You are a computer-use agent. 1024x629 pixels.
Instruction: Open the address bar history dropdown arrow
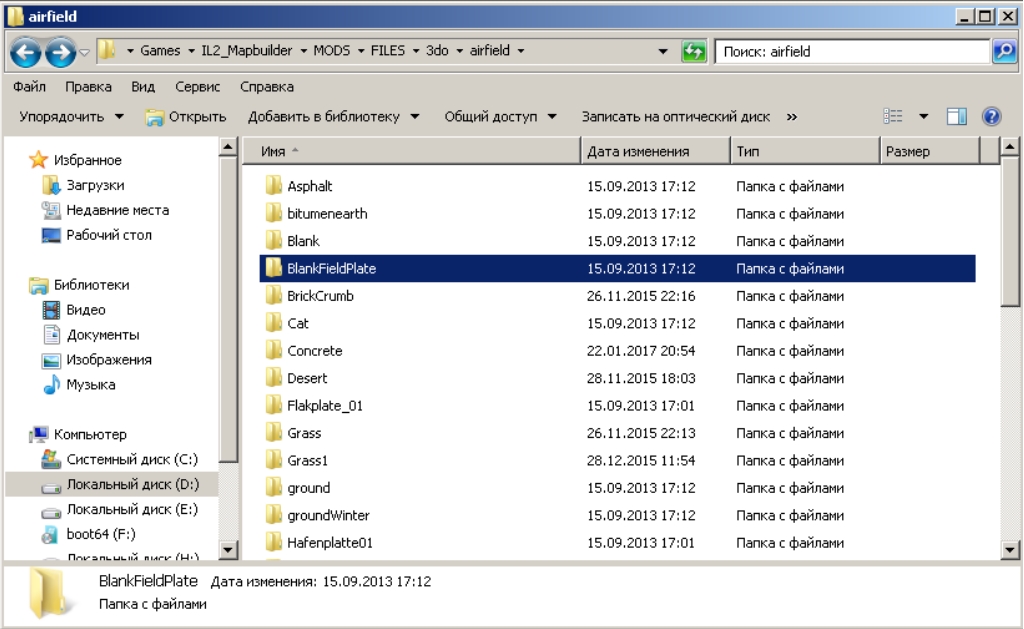[x=663, y=51]
